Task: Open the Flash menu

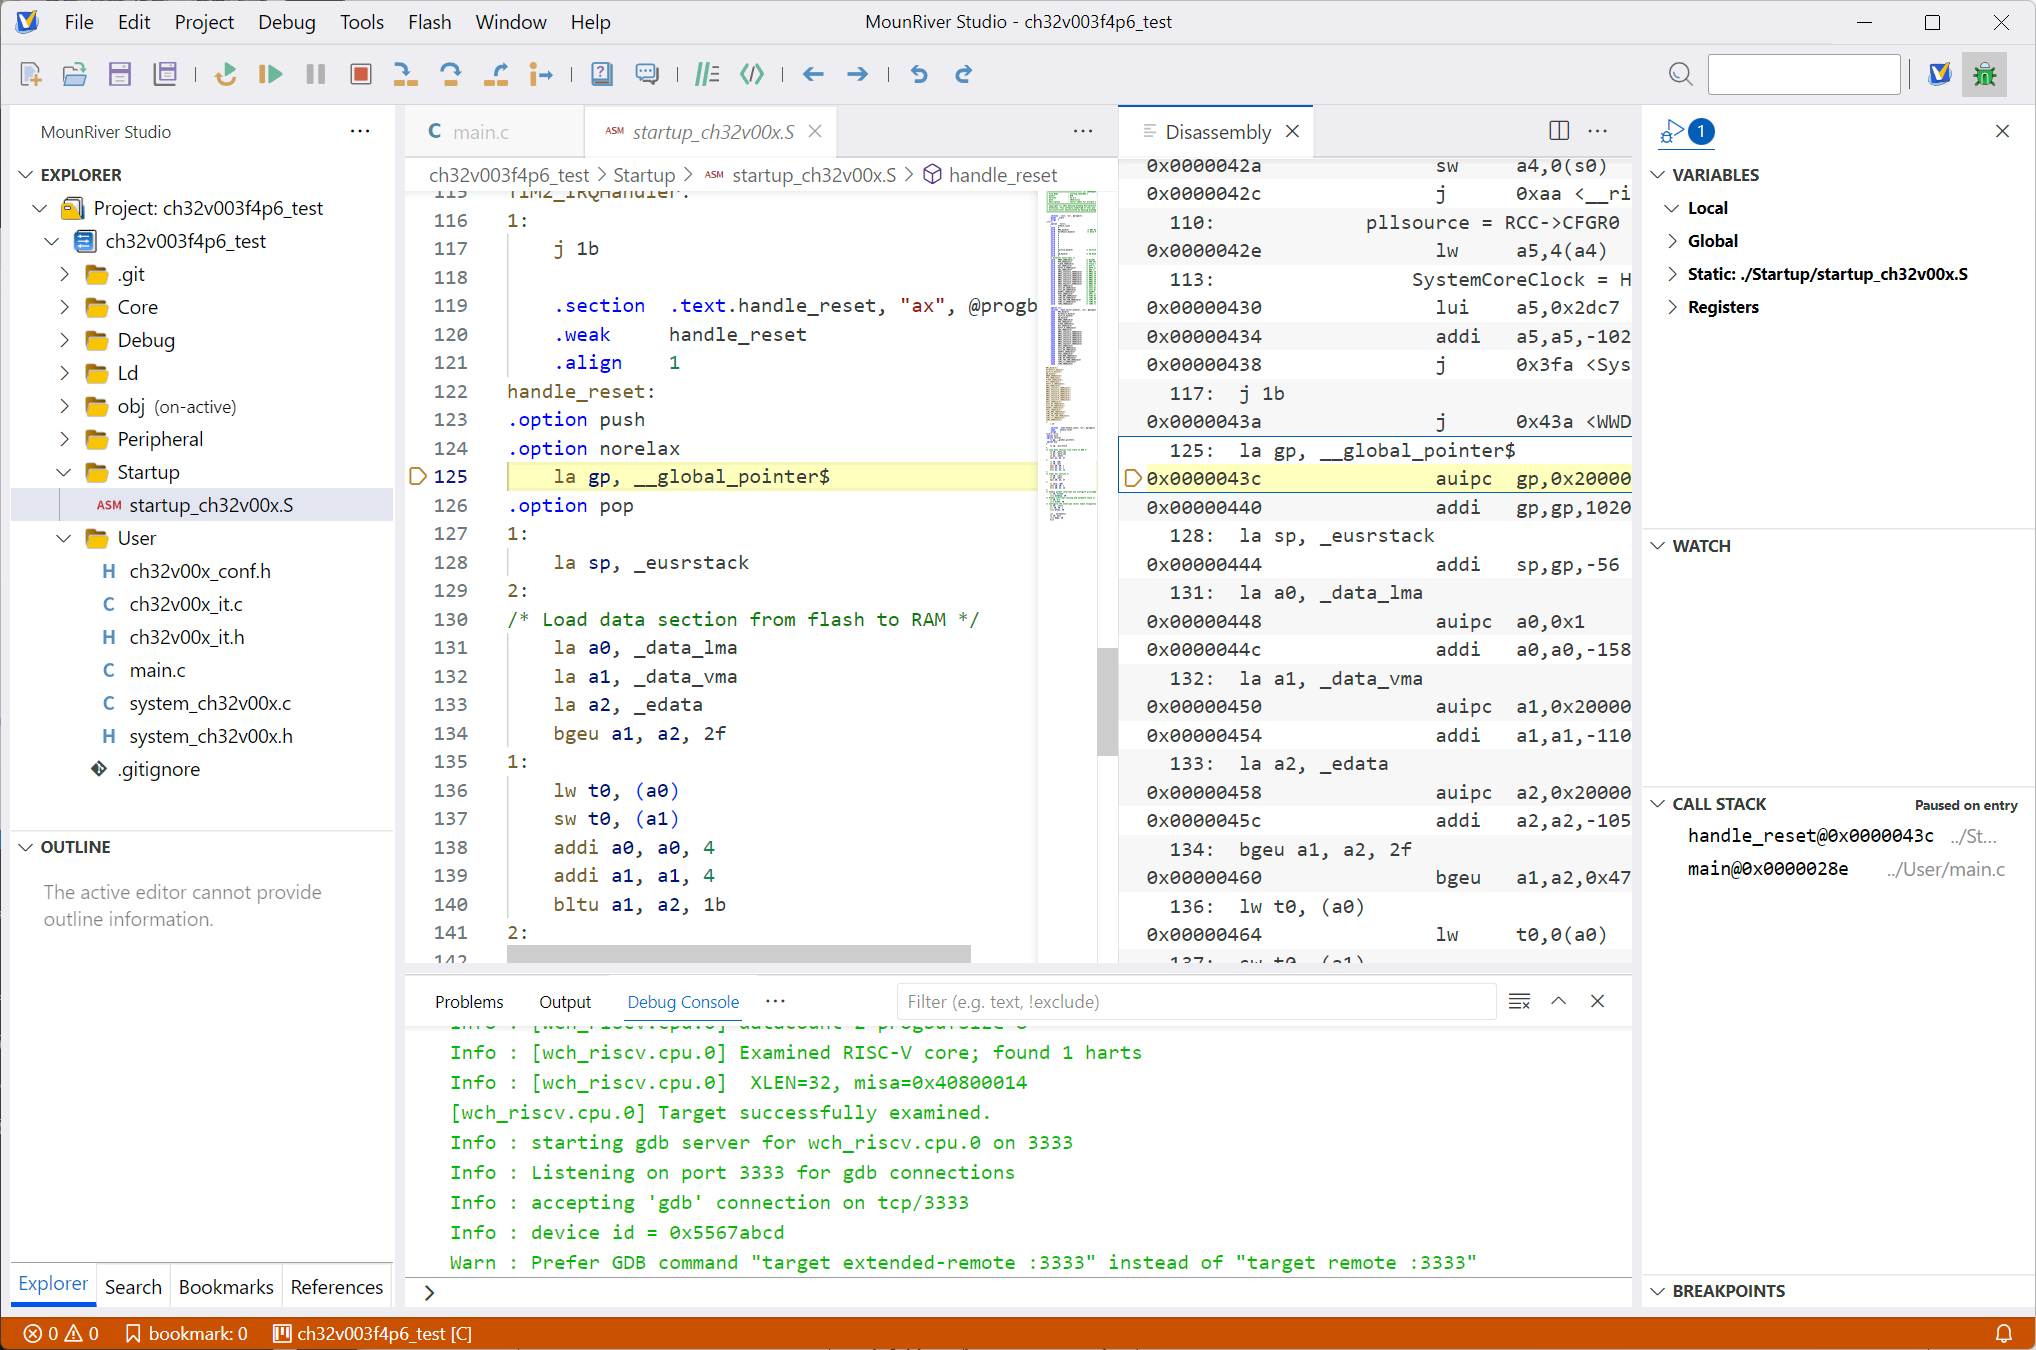Action: point(430,22)
